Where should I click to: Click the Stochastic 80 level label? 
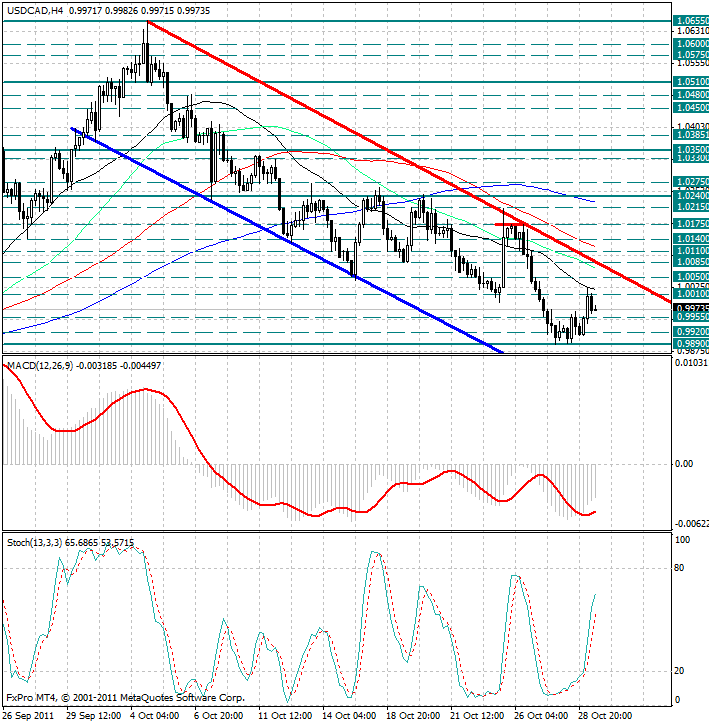point(679,568)
